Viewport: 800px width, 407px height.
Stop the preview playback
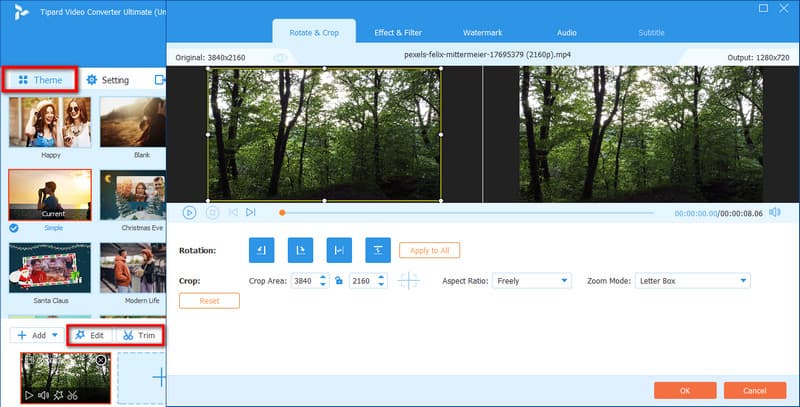tap(212, 212)
